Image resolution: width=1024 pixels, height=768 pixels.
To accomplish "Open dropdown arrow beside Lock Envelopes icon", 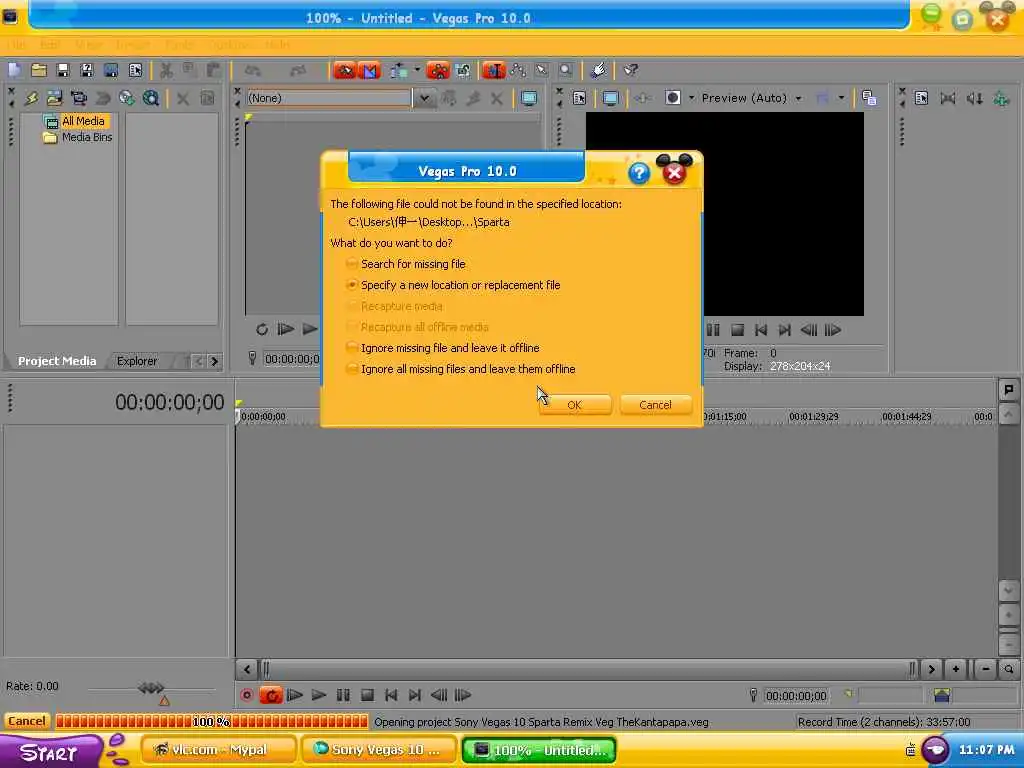I will click(417, 69).
